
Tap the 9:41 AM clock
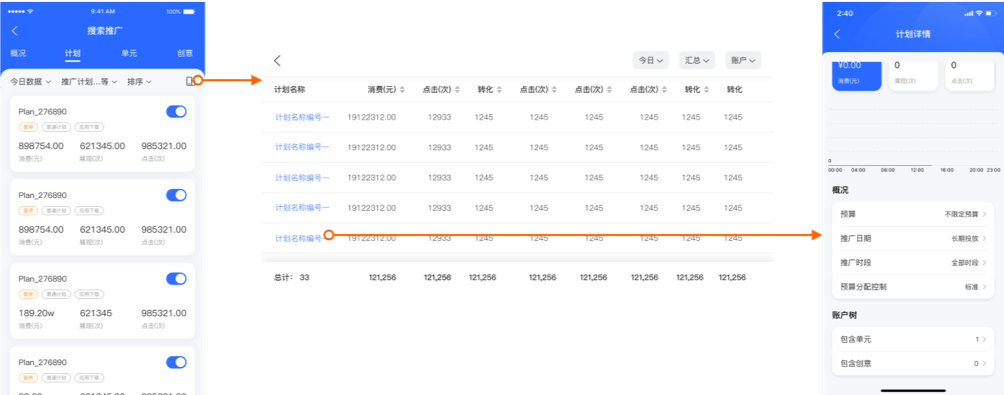click(x=102, y=12)
